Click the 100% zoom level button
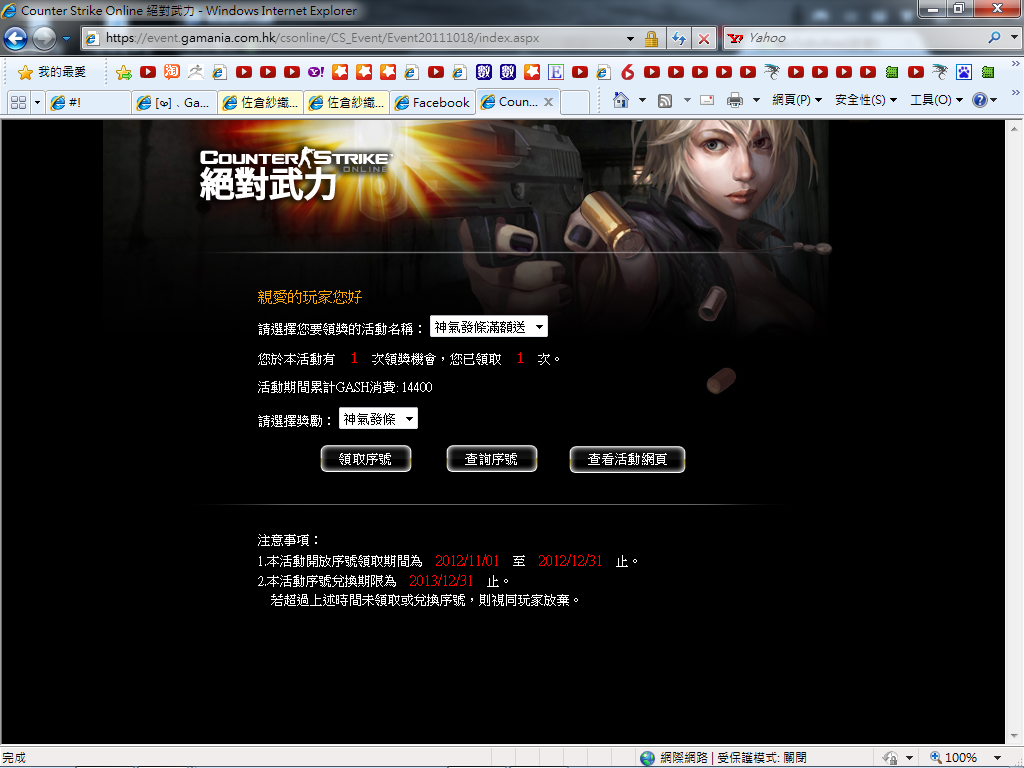The image size is (1024, 768). [954, 758]
